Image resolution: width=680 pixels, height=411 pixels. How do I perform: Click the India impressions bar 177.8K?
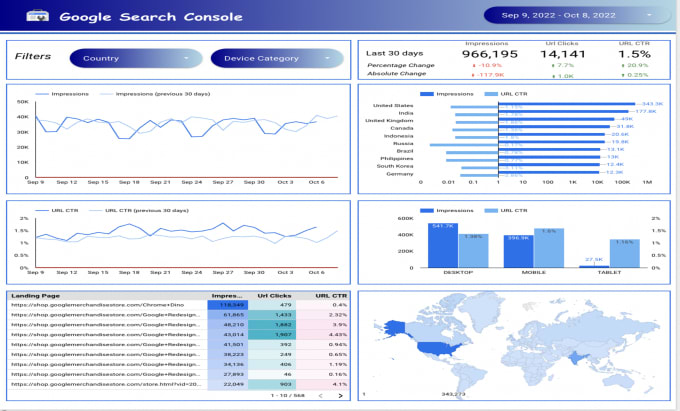coord(563,111)
